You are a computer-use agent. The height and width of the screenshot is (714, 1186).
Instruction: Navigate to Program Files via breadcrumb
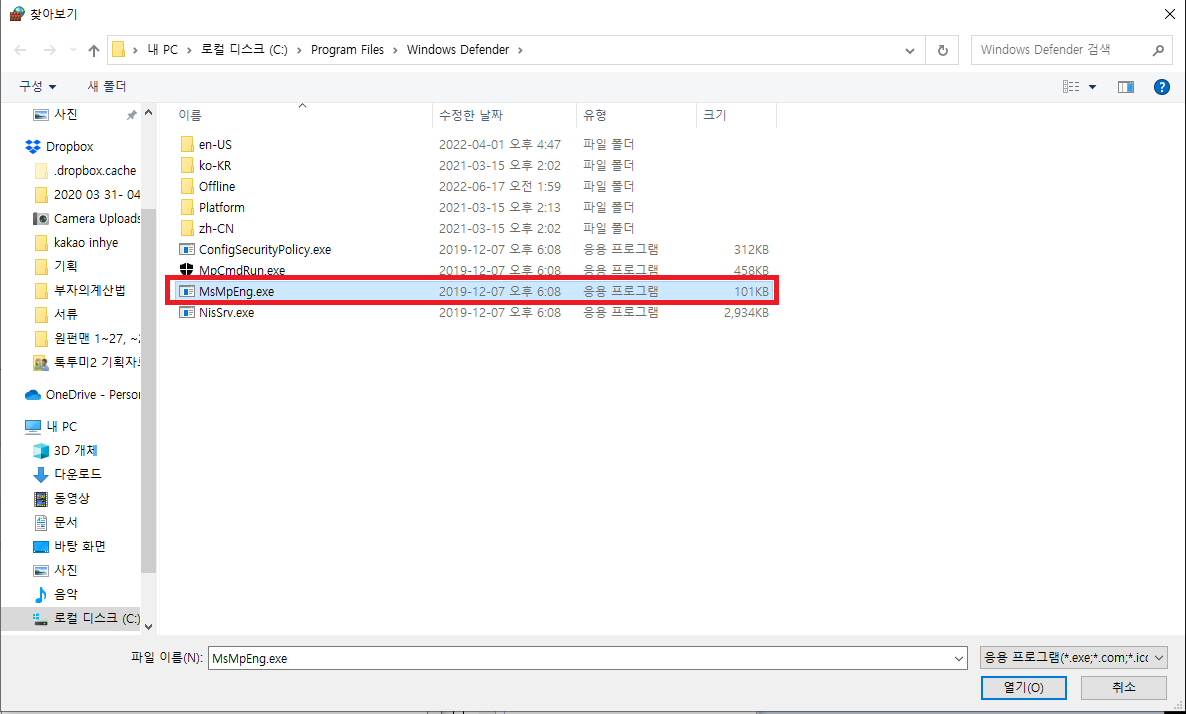pos(347,49)
